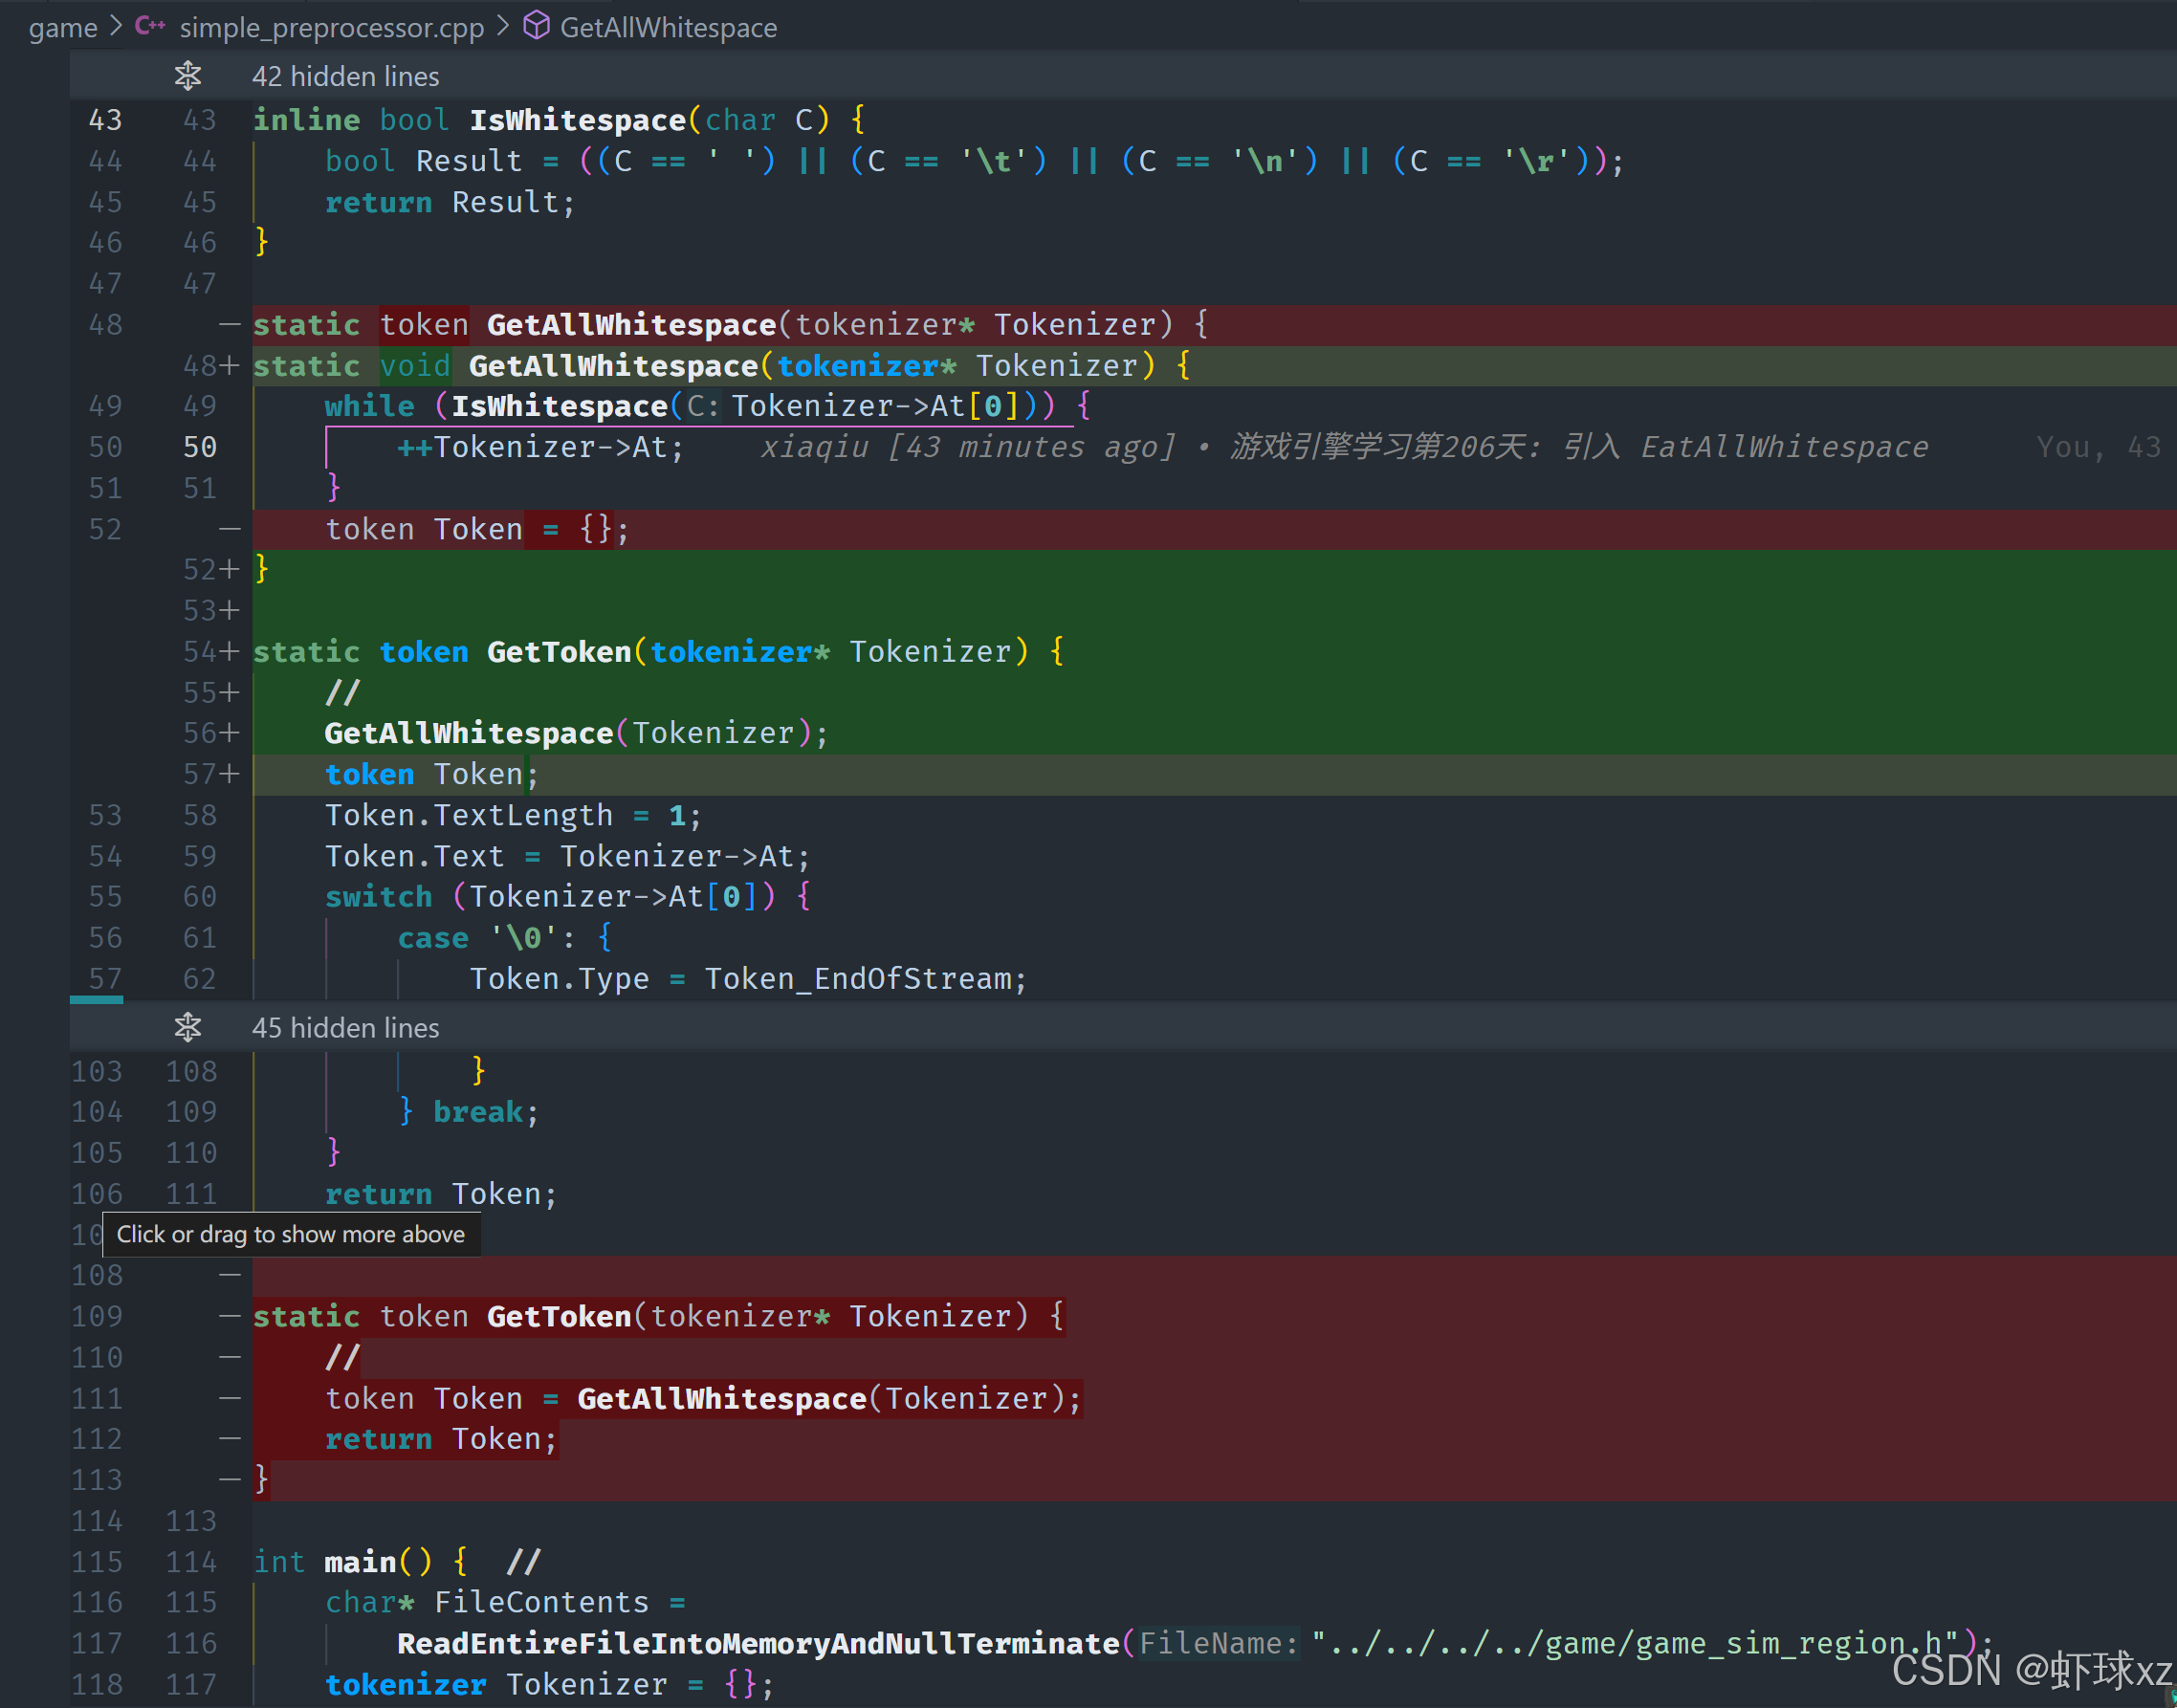
Task: Click the unfold icon beside 45 hidden lines
Action: [x=187, y=1027]
